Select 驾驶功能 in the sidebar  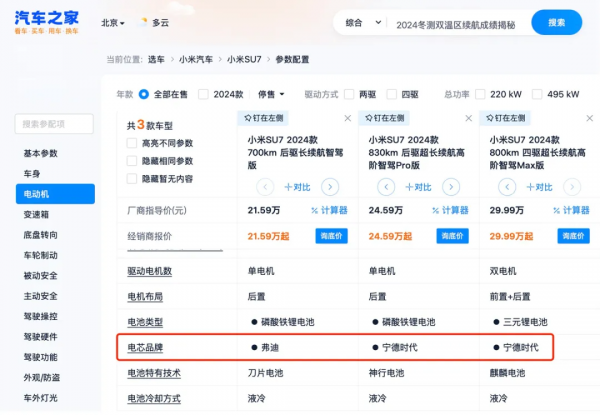[x=41, y=357]
